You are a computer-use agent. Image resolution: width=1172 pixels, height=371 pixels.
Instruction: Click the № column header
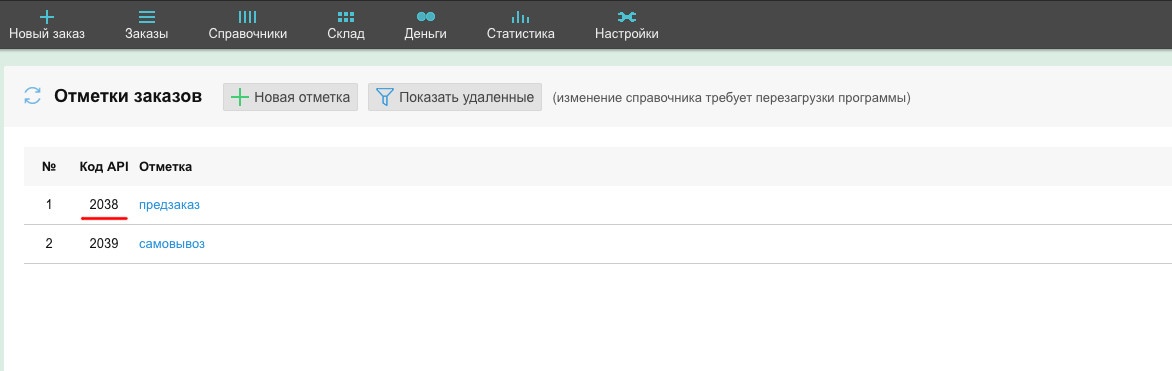[49, 167]
